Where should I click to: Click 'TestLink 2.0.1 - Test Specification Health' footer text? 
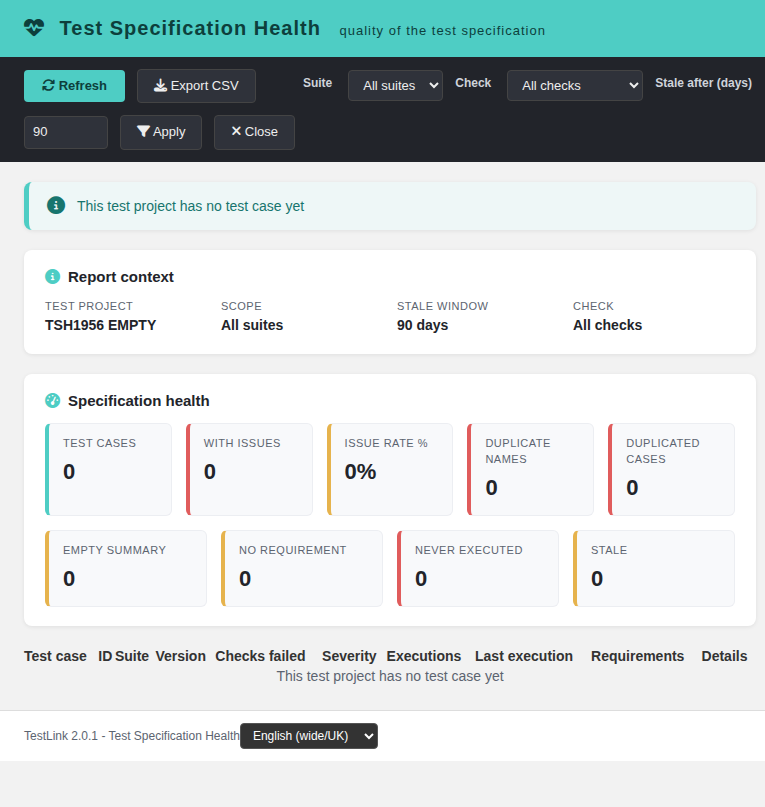click(x=132, y=736)
